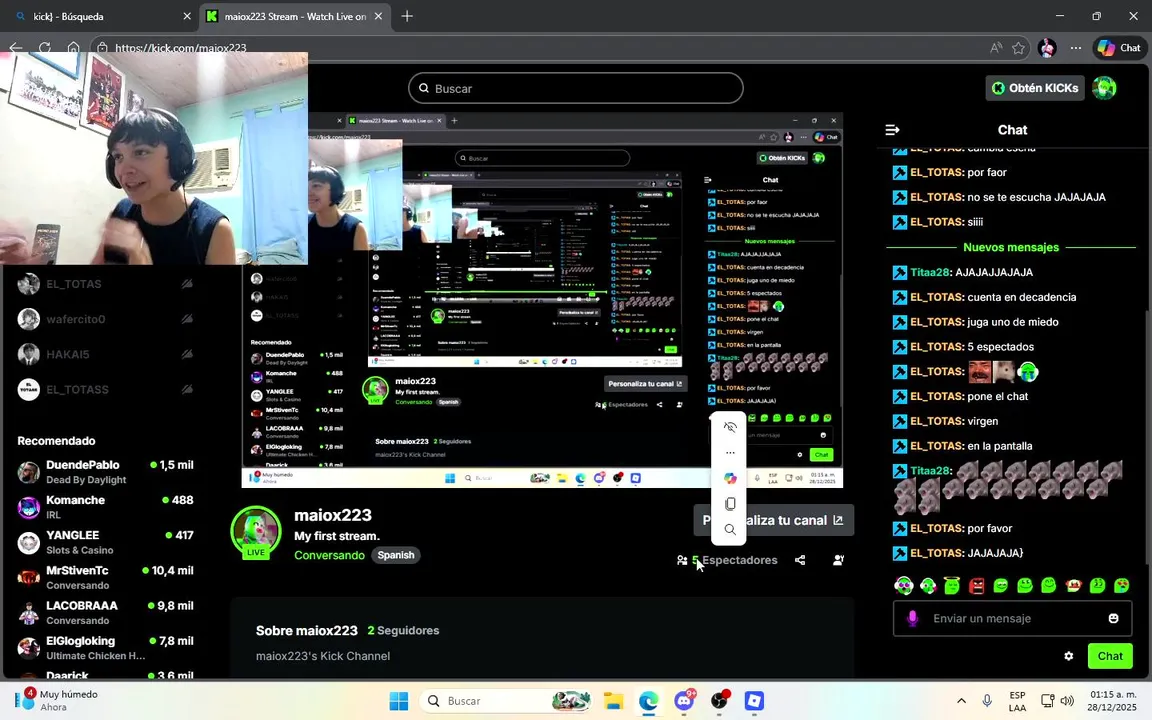
Task: Open Komanche recommended channel
Action: point(105,507)
